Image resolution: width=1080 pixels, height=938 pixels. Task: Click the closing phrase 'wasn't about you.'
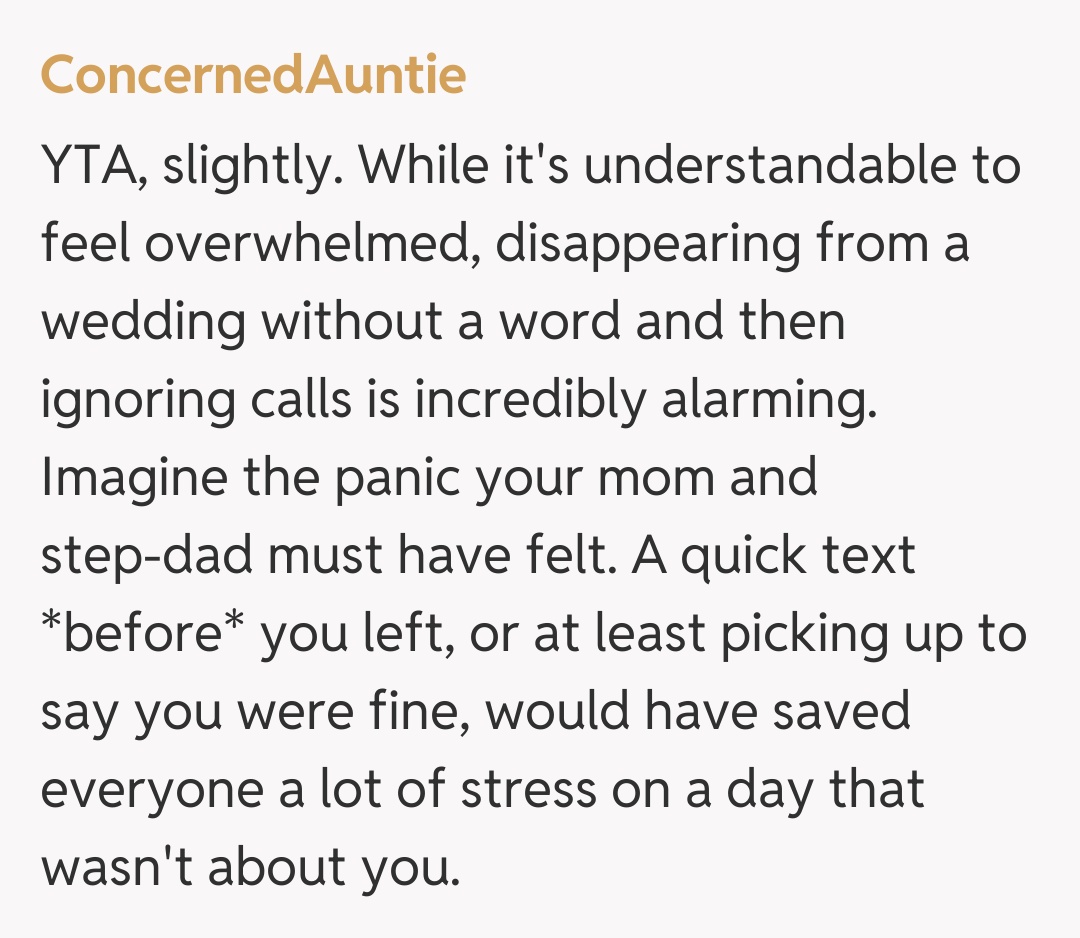pyautogui.click(x=250, y=868)
